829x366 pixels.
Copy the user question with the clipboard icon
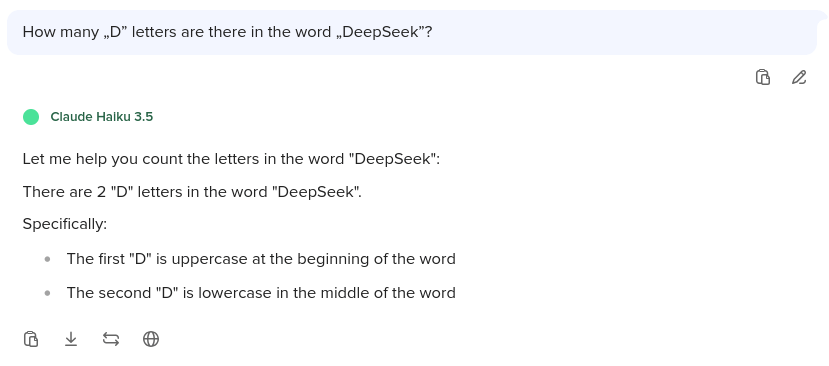coord(762,77)
